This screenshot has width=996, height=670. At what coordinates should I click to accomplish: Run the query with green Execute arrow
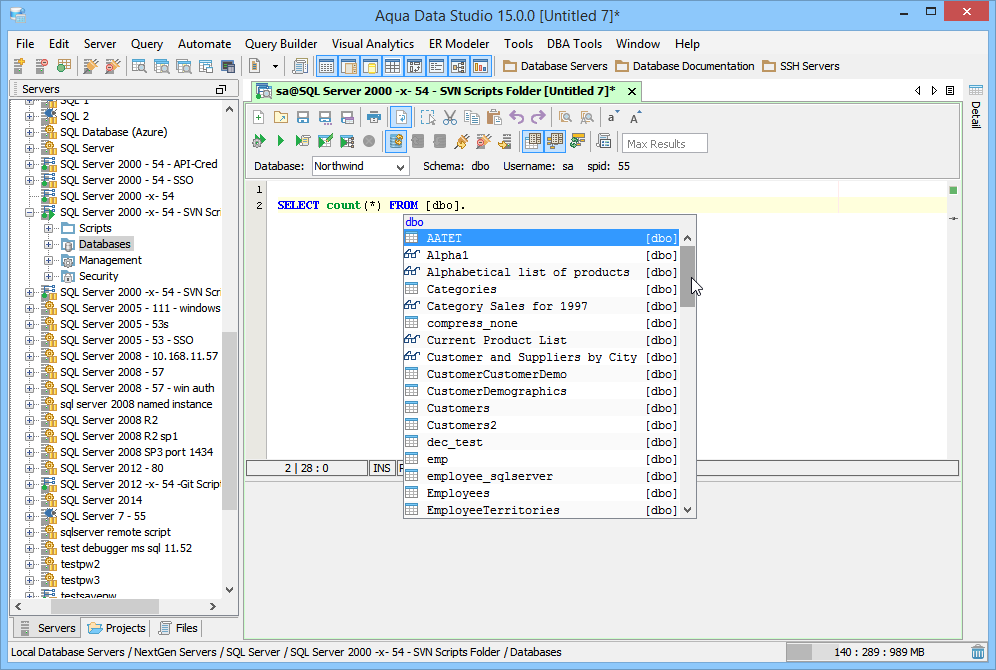pyautogui.click(x=281, y=141)
